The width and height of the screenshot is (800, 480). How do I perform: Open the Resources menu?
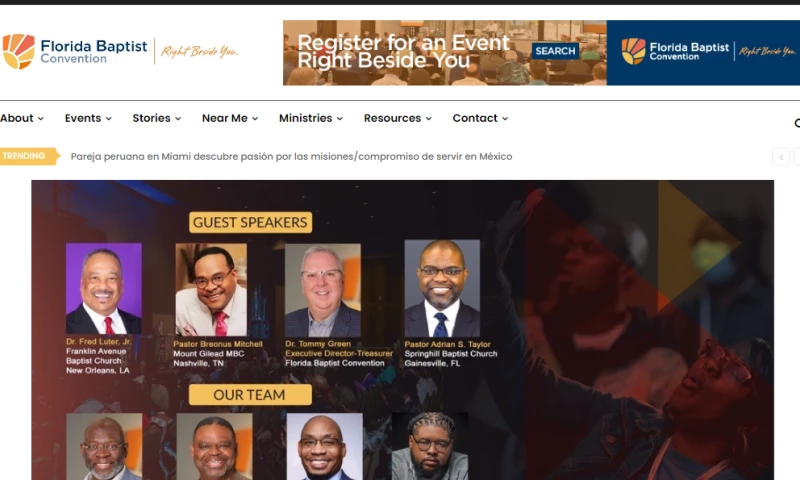tap(397, 118)
